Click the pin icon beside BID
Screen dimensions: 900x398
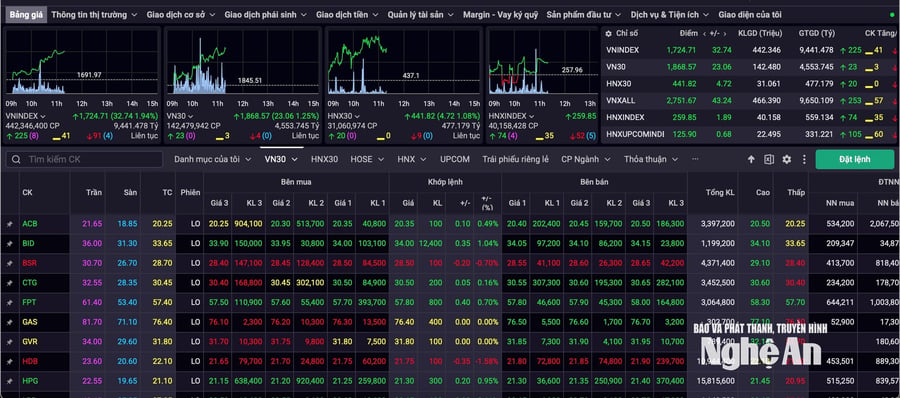tap(9, 244)
